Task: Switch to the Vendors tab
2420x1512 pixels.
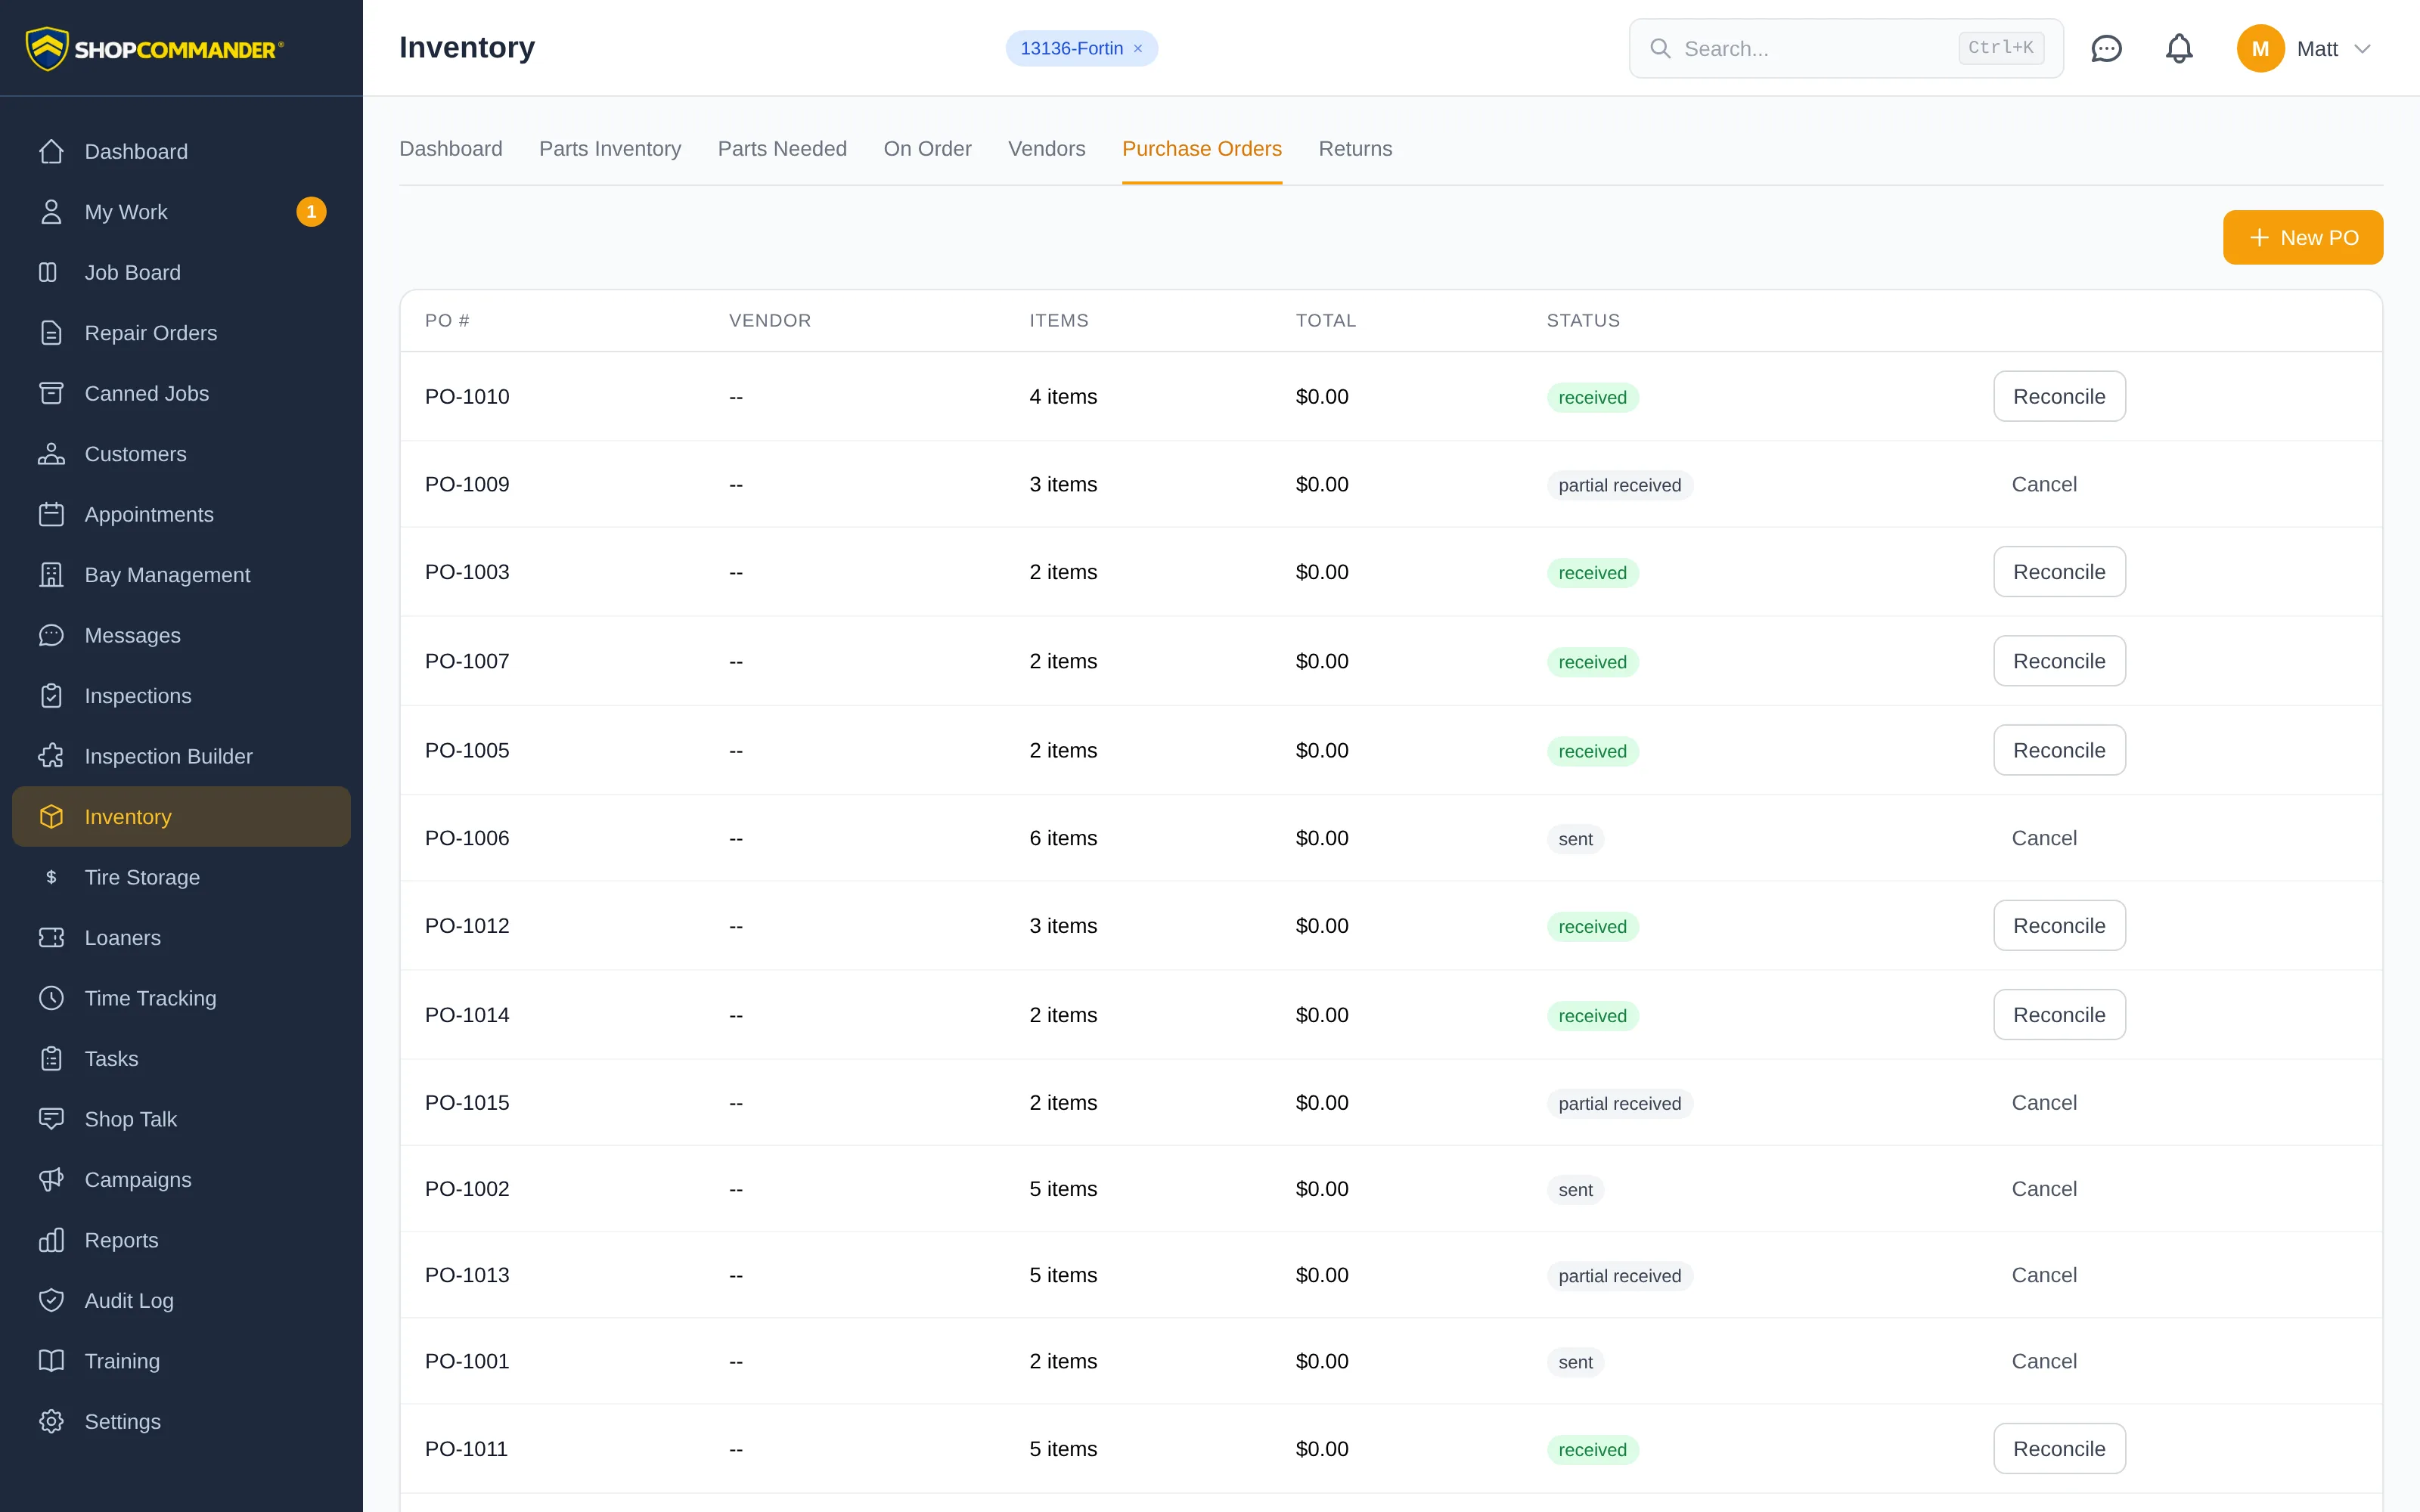Action: pos(1046,149)
